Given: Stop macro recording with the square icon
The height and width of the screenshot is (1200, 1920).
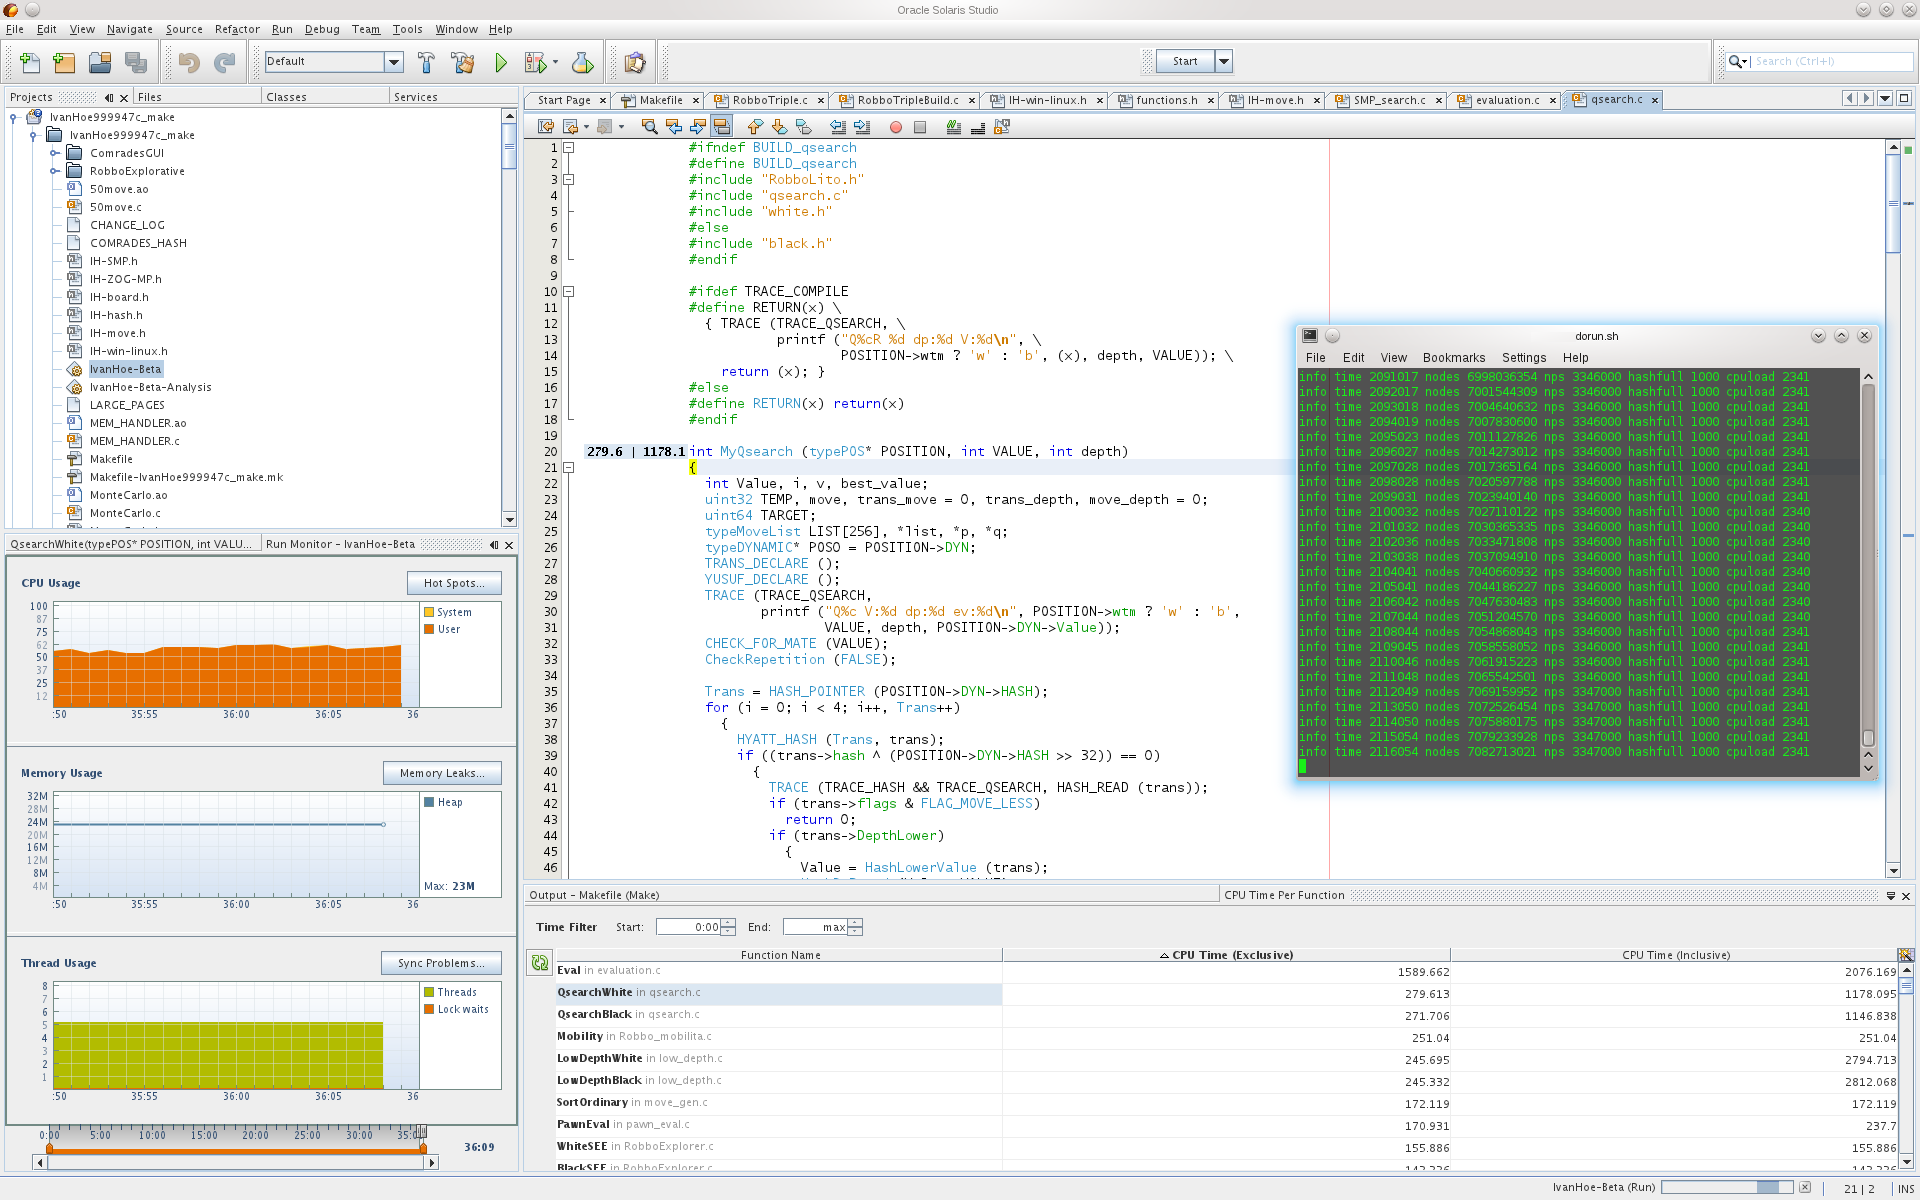Looking at the screenshot, I should click(920, 127).
